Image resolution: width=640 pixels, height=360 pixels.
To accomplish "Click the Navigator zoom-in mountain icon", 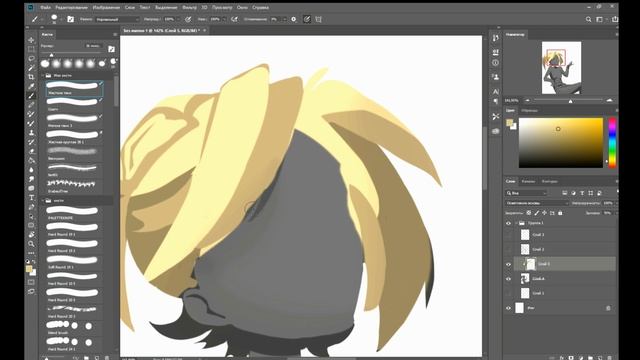I will pyautogui.click(x=609, y=100).
